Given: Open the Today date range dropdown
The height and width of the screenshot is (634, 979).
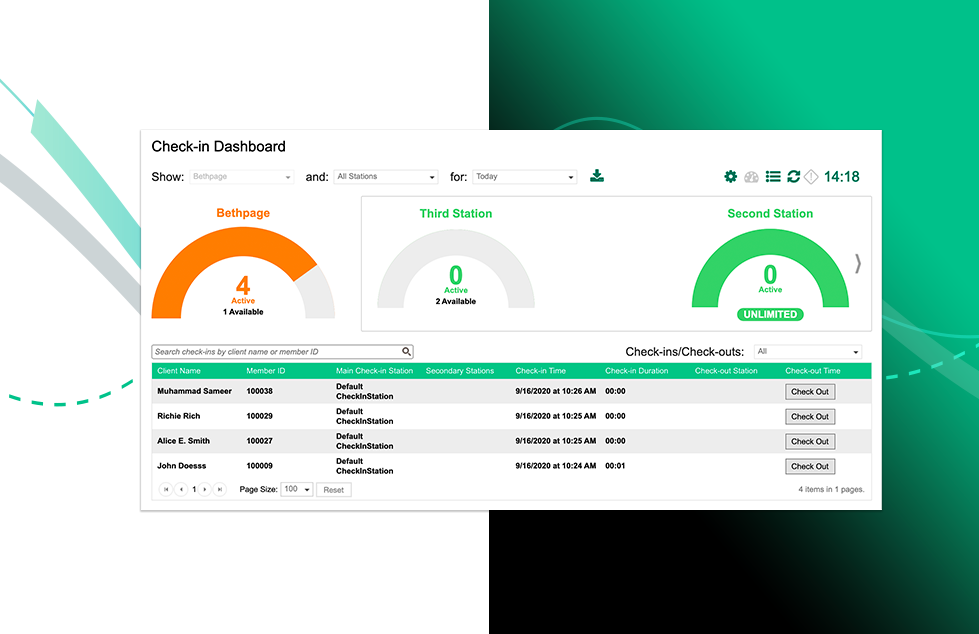Looking at the screenshot, I should [524, 177].
